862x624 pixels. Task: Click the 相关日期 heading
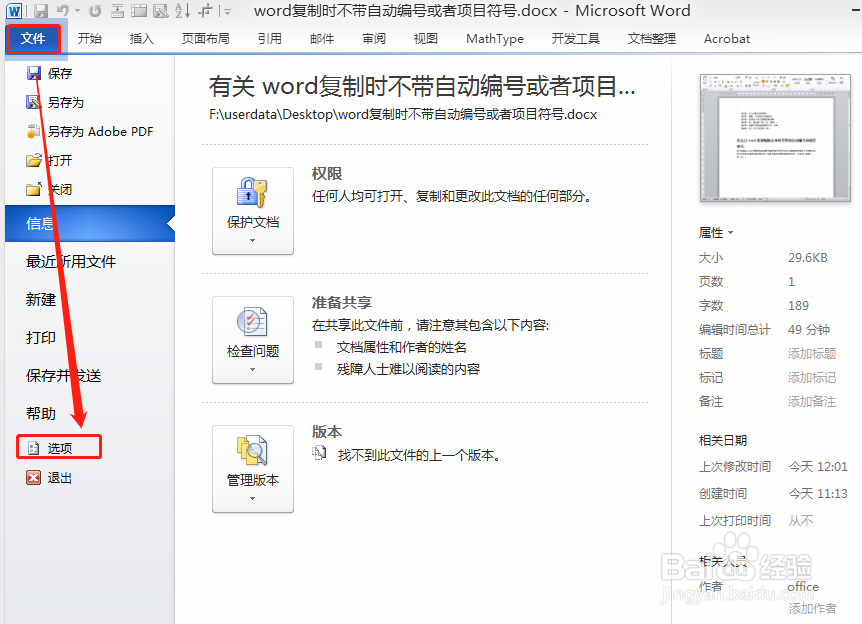(723, 440)
